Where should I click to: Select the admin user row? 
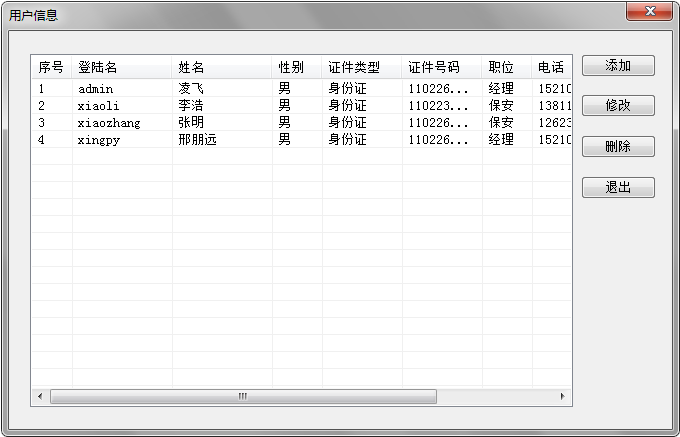point(96,89)
